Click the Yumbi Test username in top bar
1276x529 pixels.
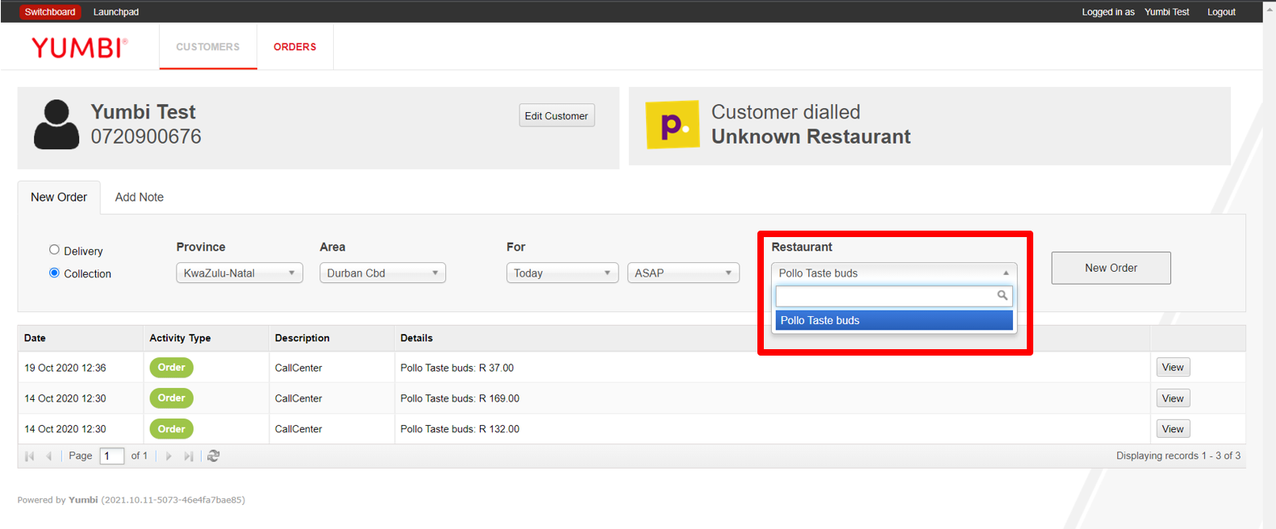(1167, 12)
